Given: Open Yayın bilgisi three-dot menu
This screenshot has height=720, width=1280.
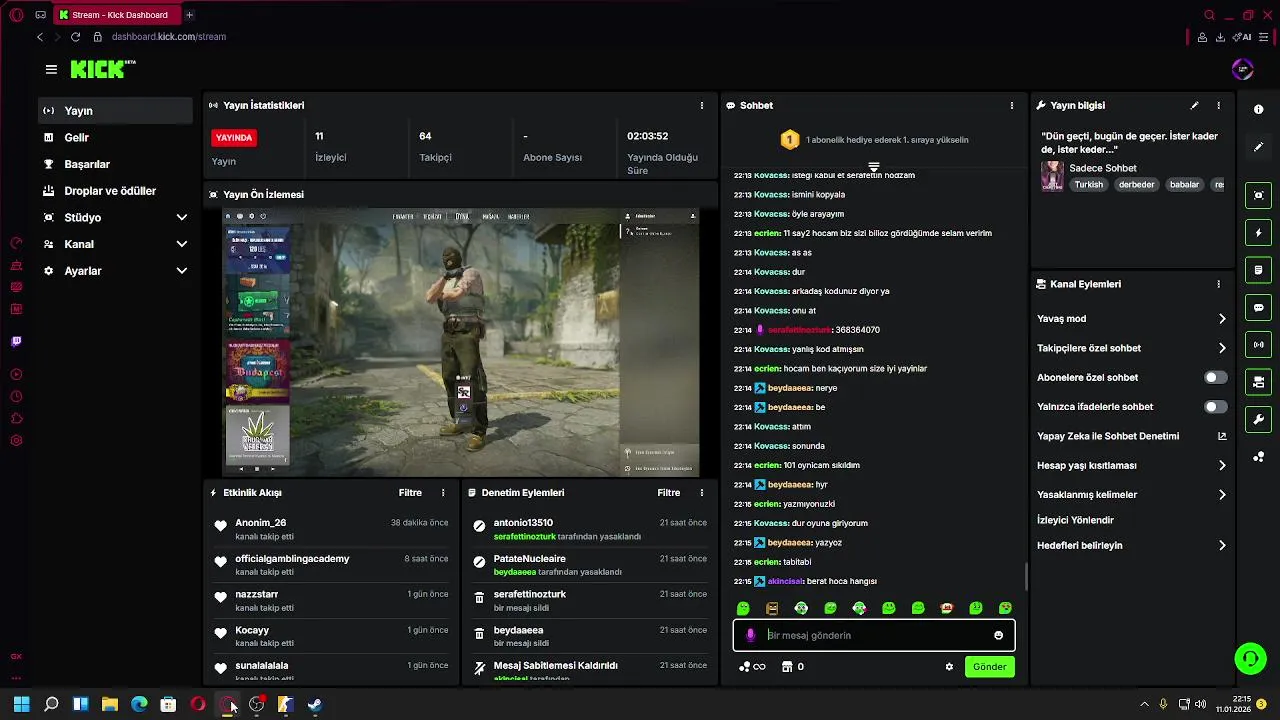Looking at the screenshot, I should [x=1218, y=105].
